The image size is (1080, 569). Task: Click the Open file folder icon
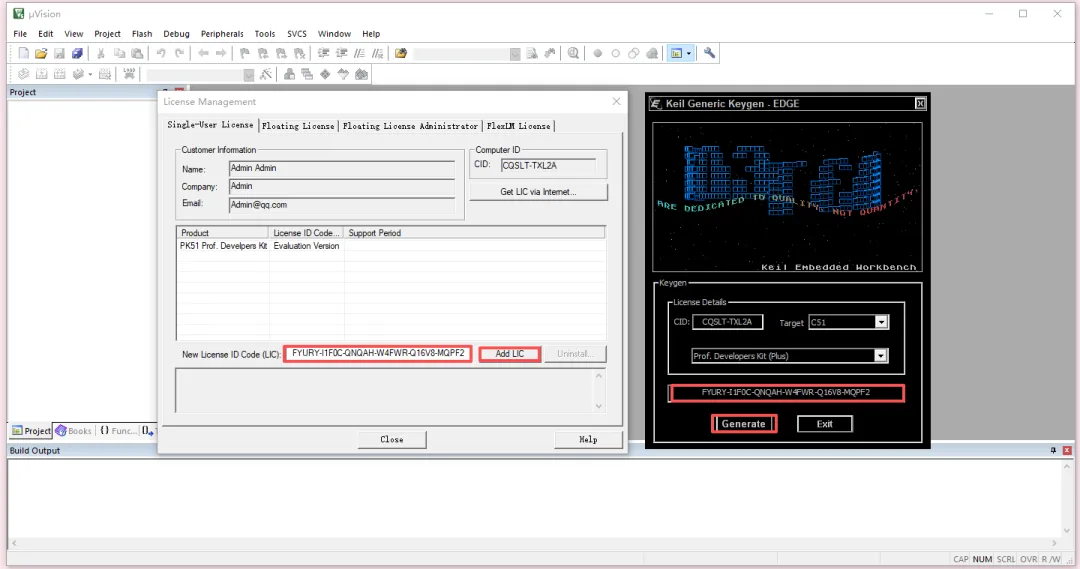[x=41, y=53]
